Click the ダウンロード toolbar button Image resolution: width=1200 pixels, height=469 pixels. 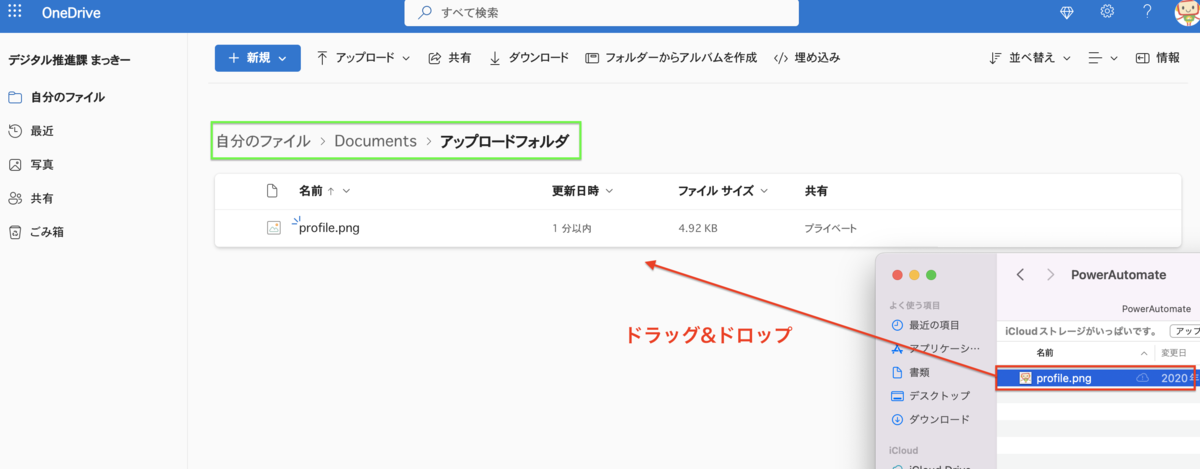pyautogui.click(x=529, y=58)
